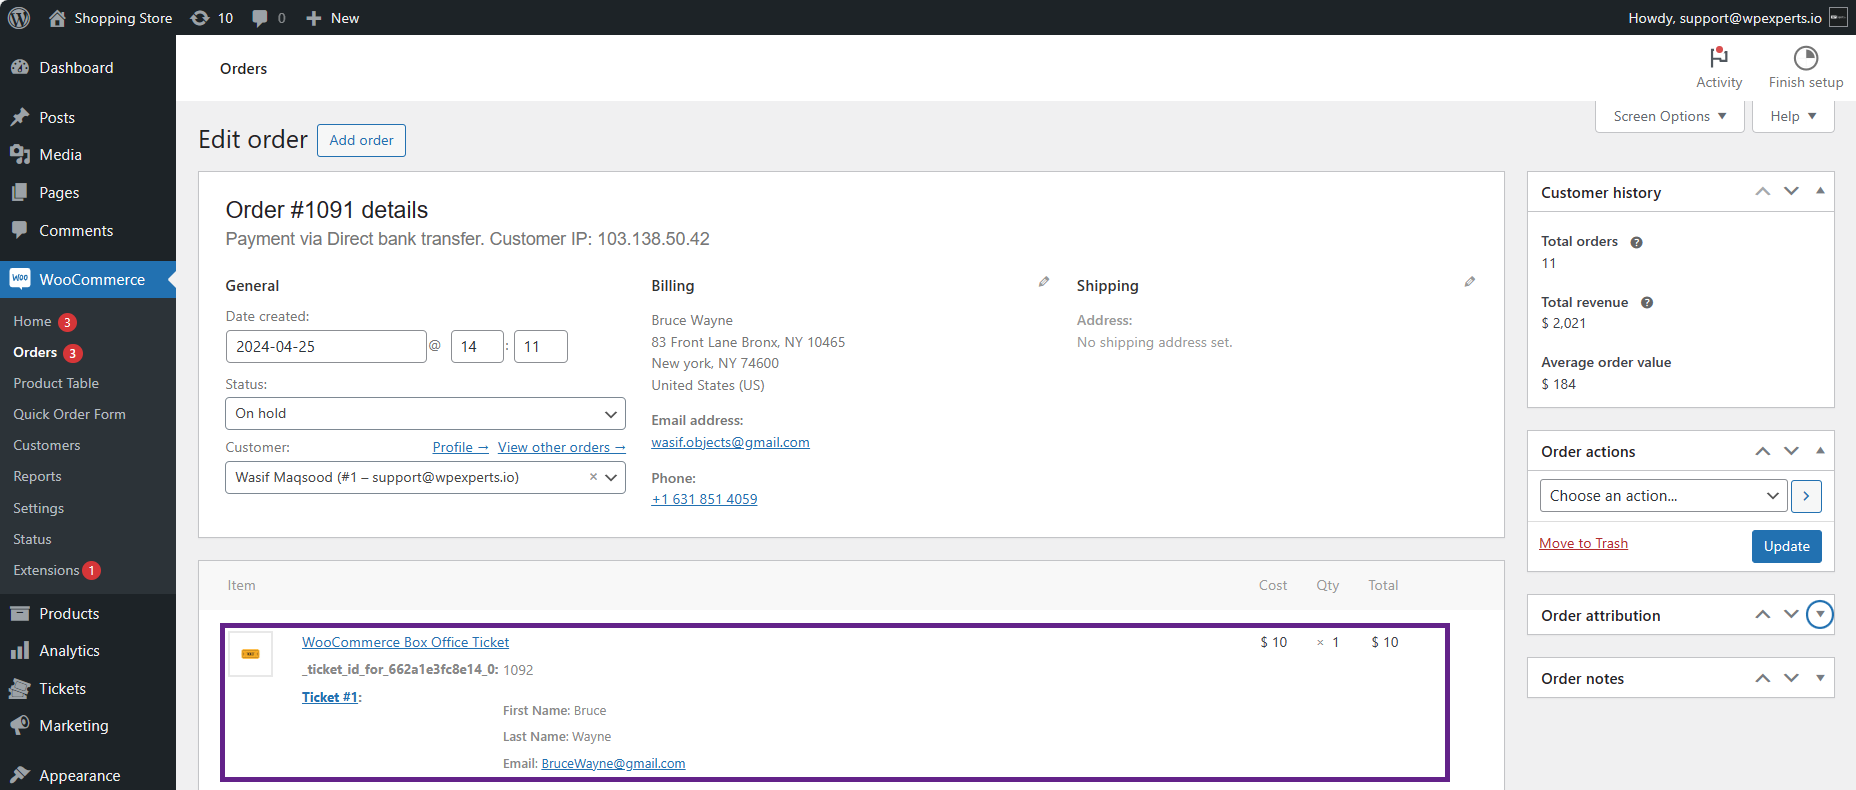
Task: Clear the selected customer with the x icon
Action: click(x=593, y=477)
